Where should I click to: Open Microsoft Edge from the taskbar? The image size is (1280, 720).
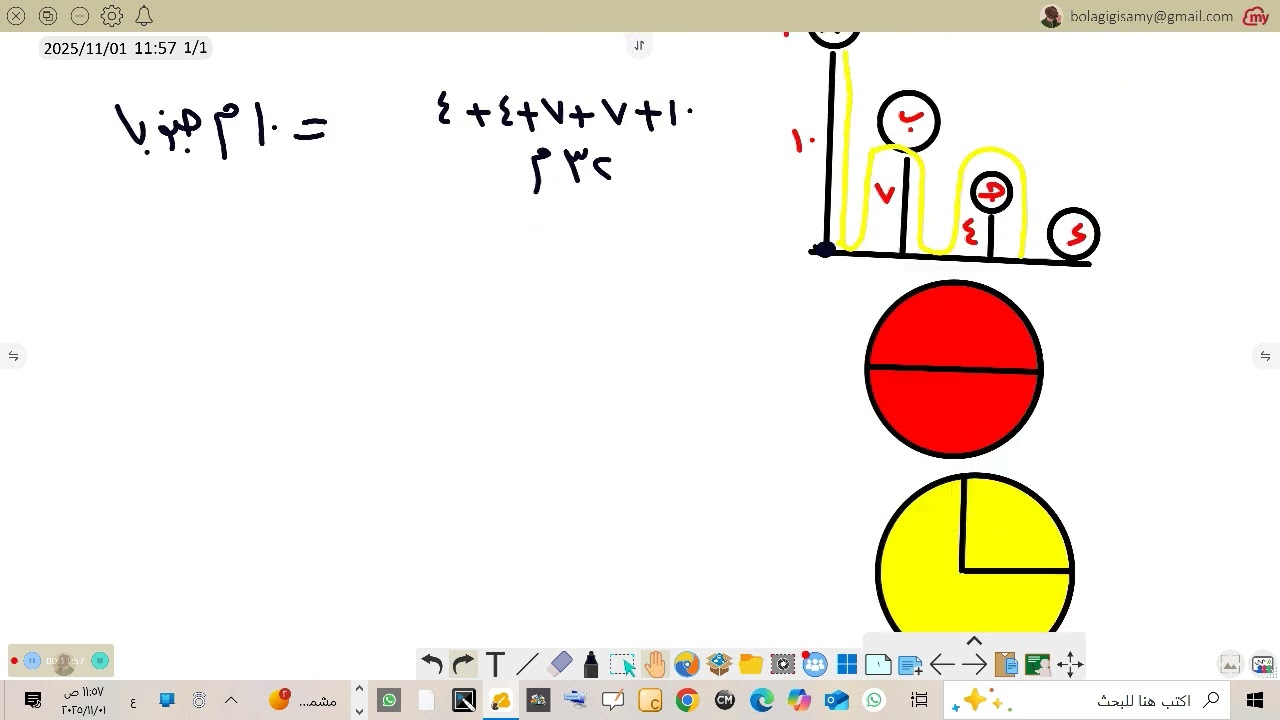pyautogui.click(x=762, y=700)
